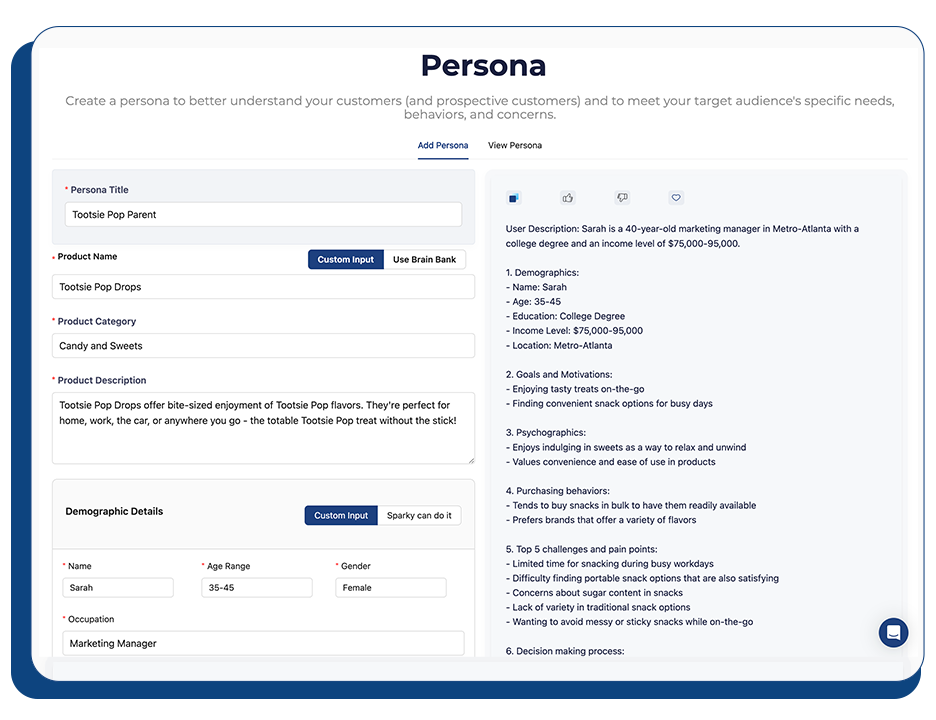Switch to the View Persona tab
Viewport: 936px width, 720px height.
click(515, 146)
